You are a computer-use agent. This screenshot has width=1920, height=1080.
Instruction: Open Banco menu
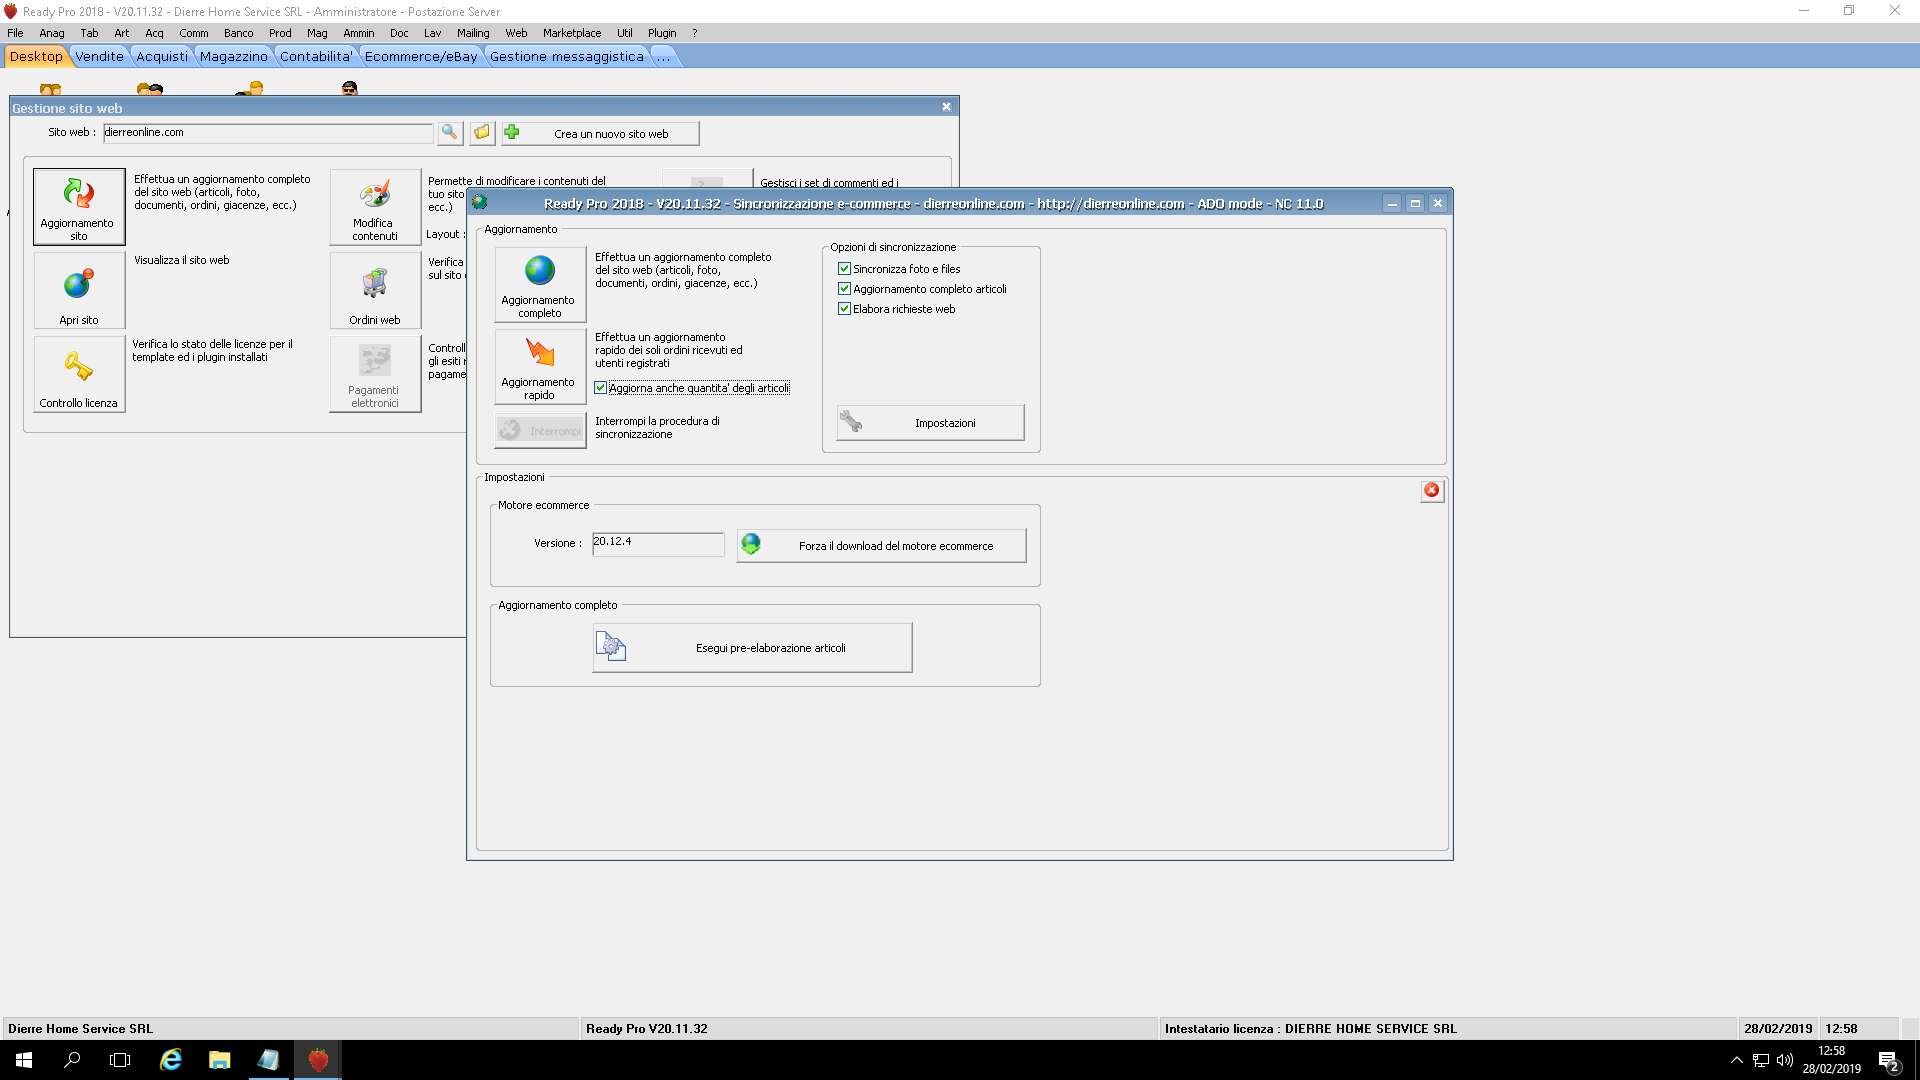point(238,33)
